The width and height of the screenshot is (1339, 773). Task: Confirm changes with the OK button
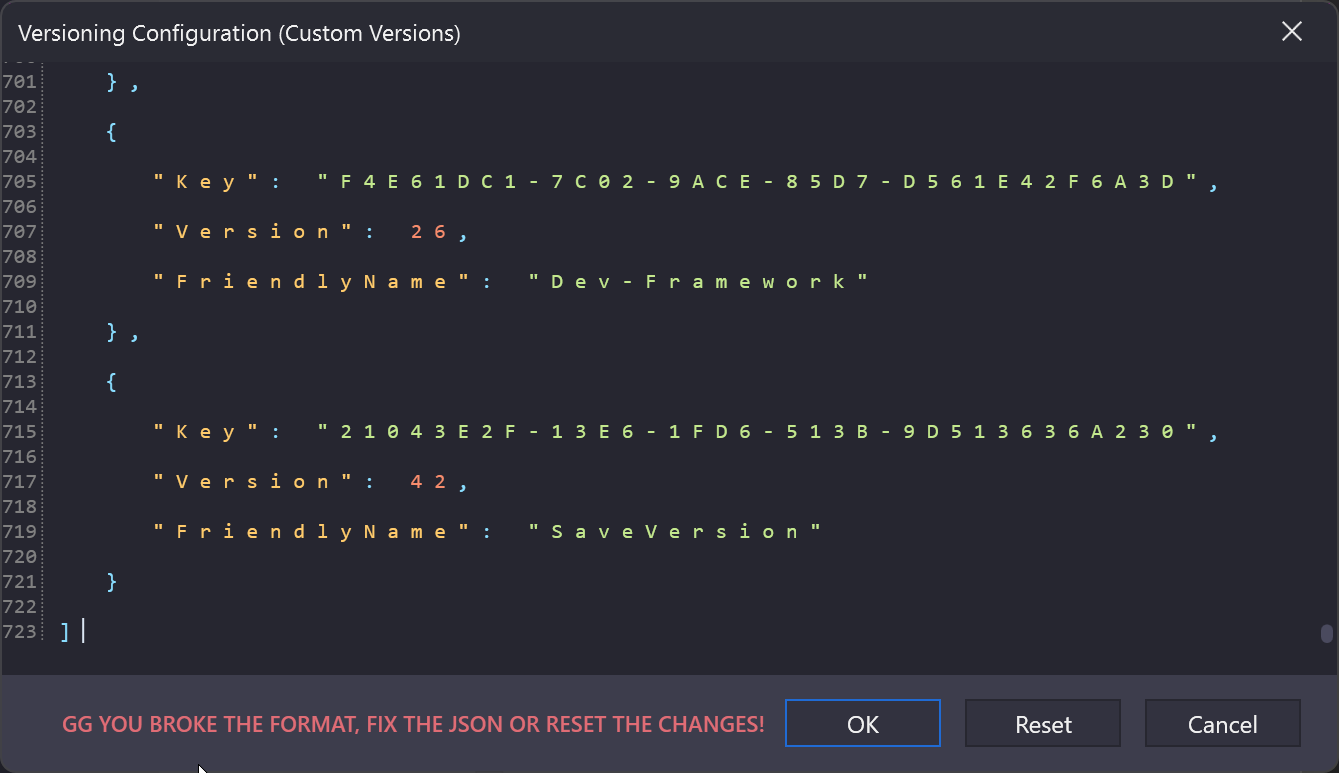click(x=863, y=723)
